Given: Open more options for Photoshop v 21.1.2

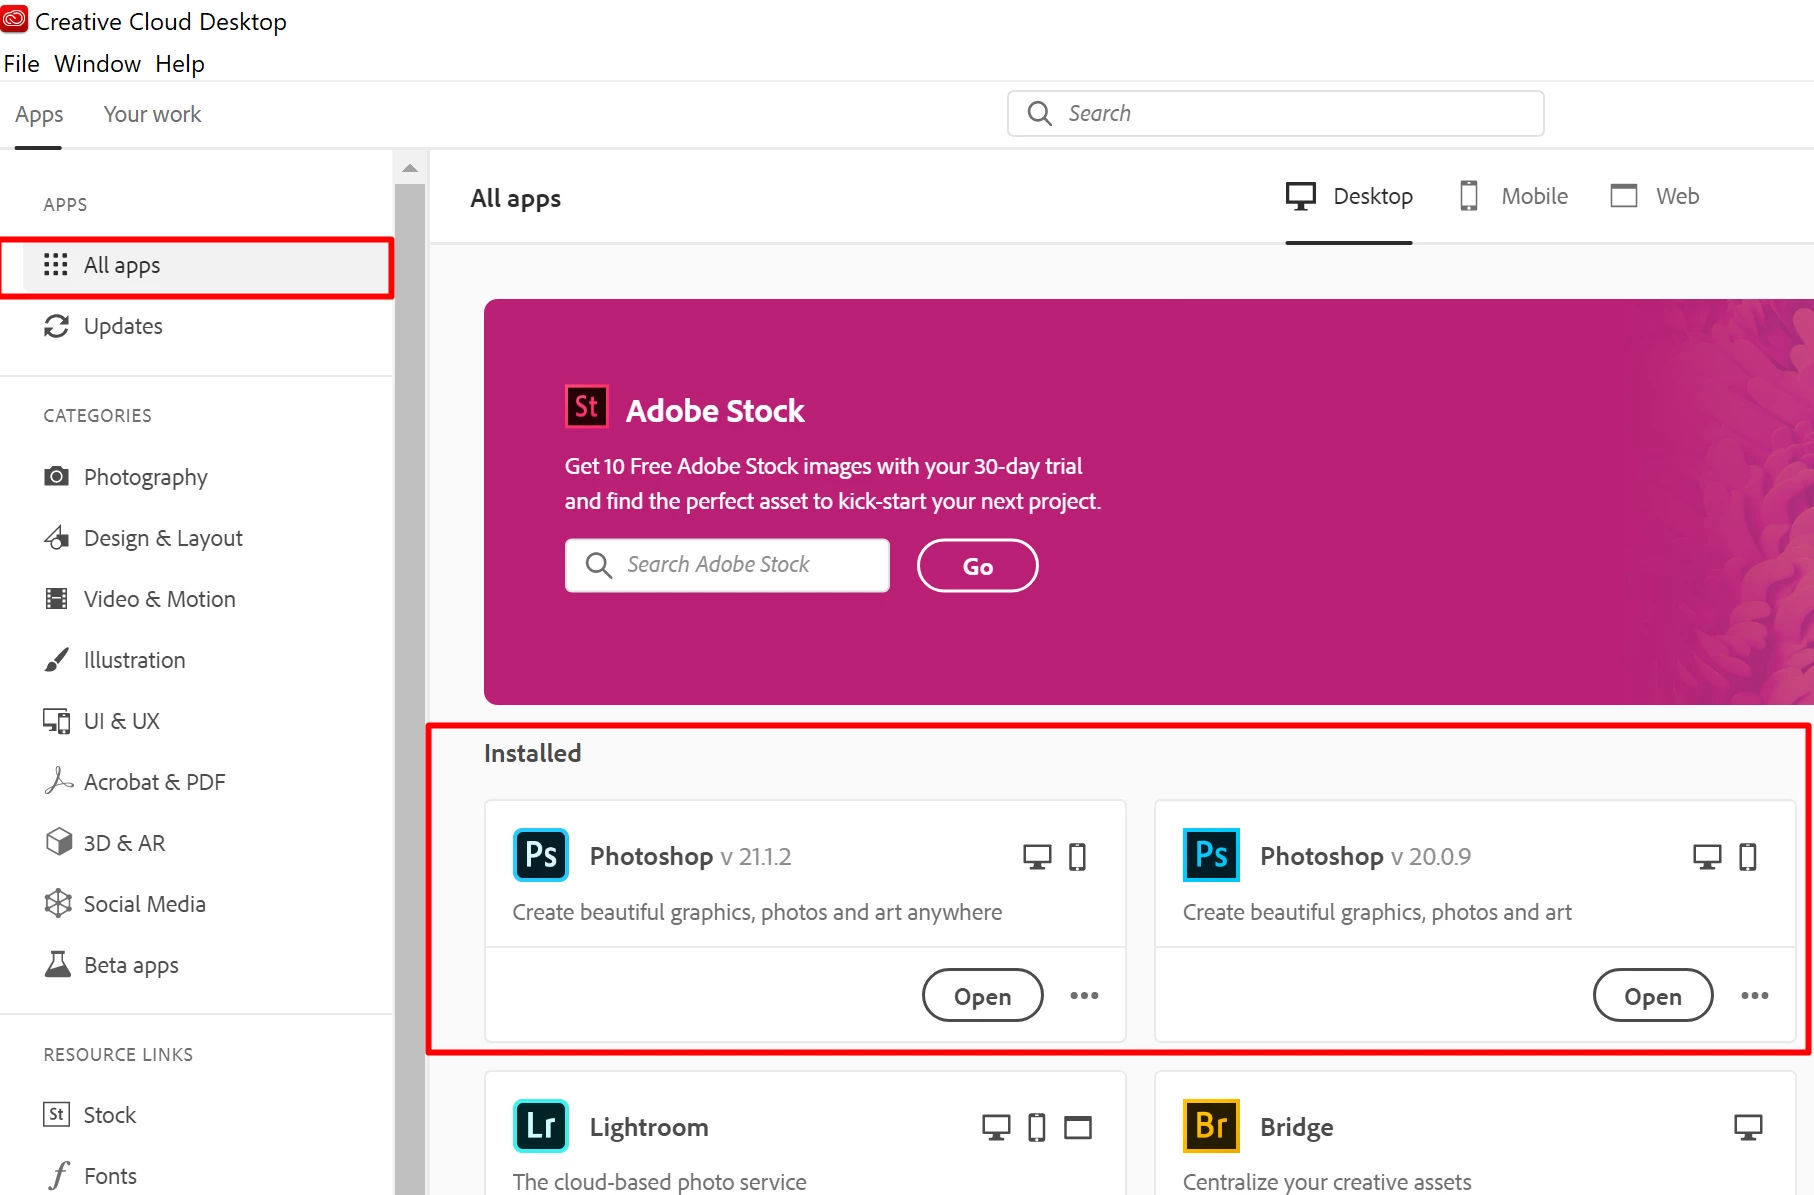Looking at the screenshot, I should coord(1084,996).
